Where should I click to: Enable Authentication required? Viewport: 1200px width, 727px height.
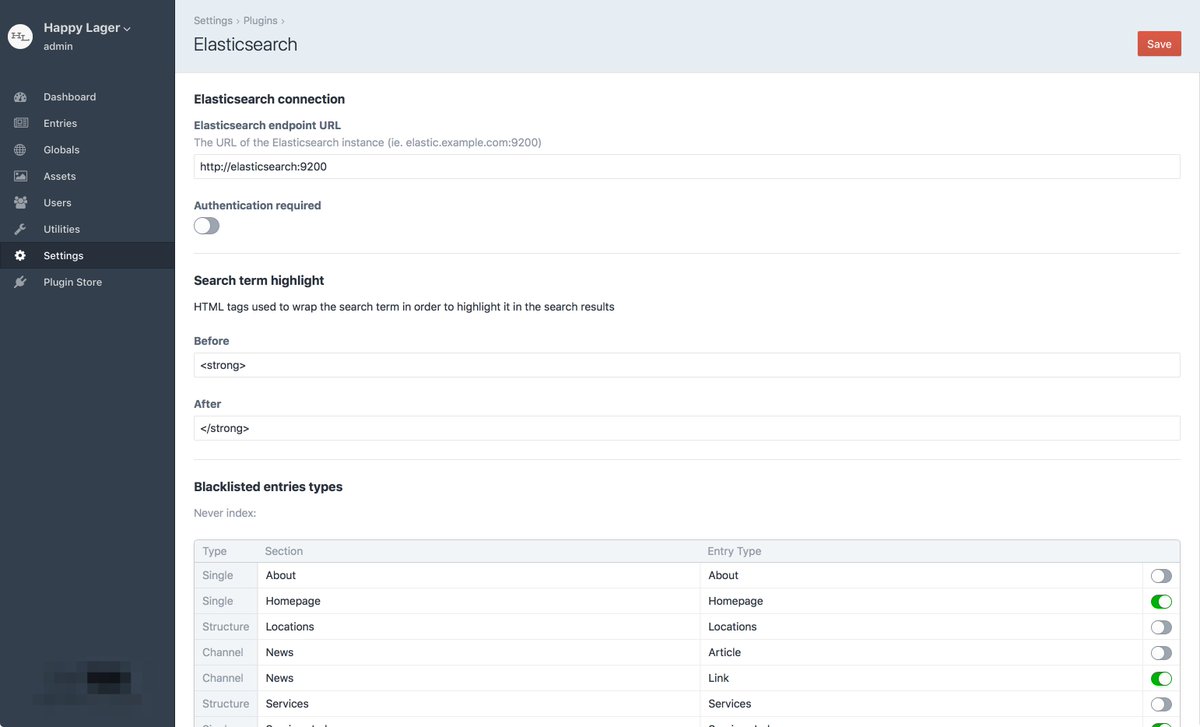[206, 225]
